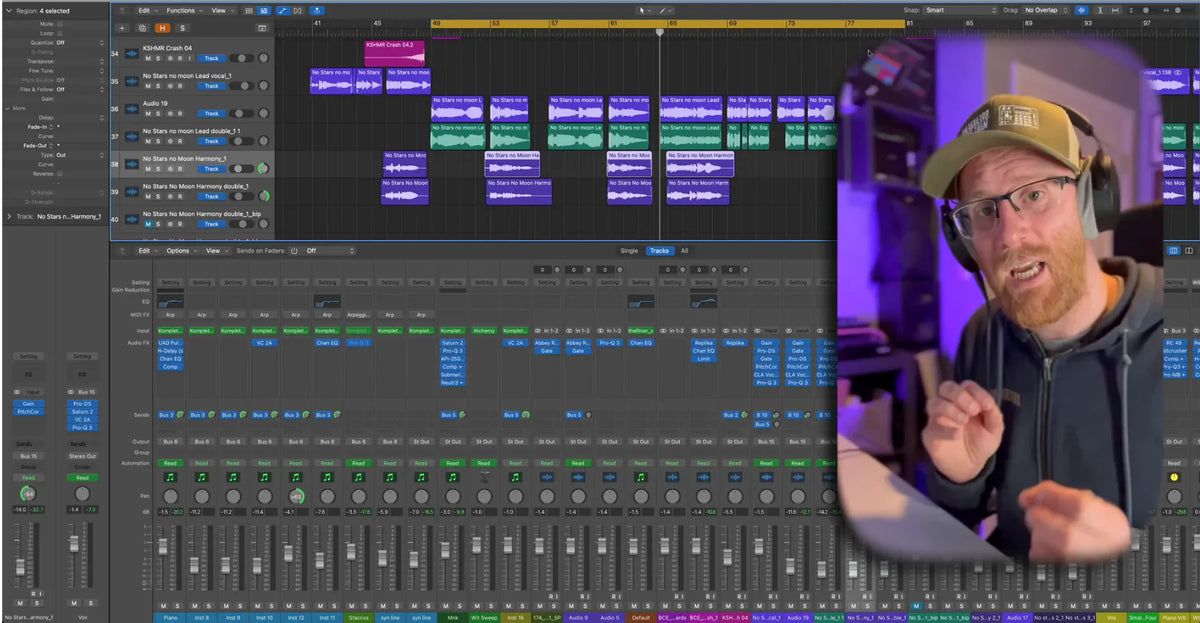This screenshot has height=623, width=1200.
Task: Check the Loop checkbox in Region inspector
Action: (60, 32)
